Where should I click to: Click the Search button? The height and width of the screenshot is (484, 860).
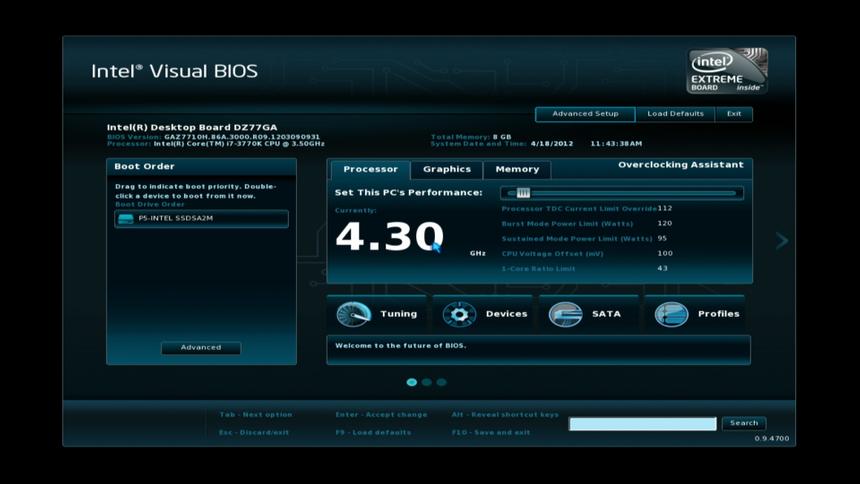point(744,423)
